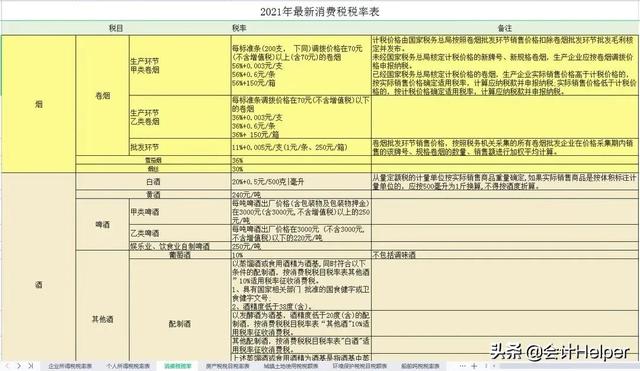Select the 生产环节乙类卷烟 cell
Screen dimensions: 640x371
(x=180, y=117)
